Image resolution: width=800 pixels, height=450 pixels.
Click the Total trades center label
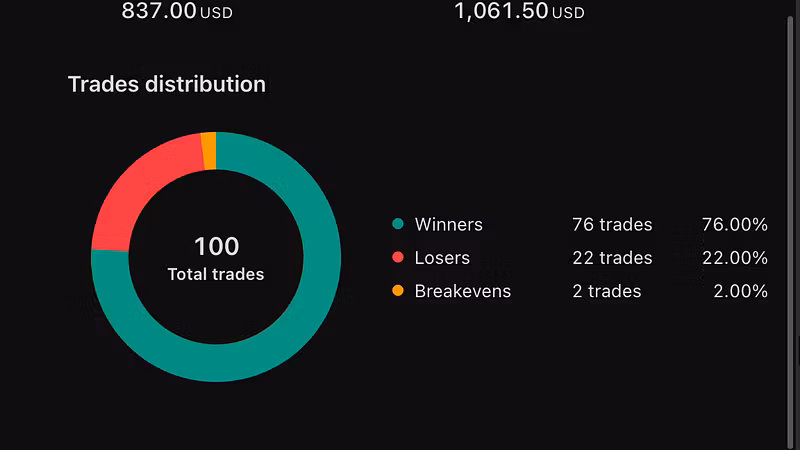click(x=216, y=274)
